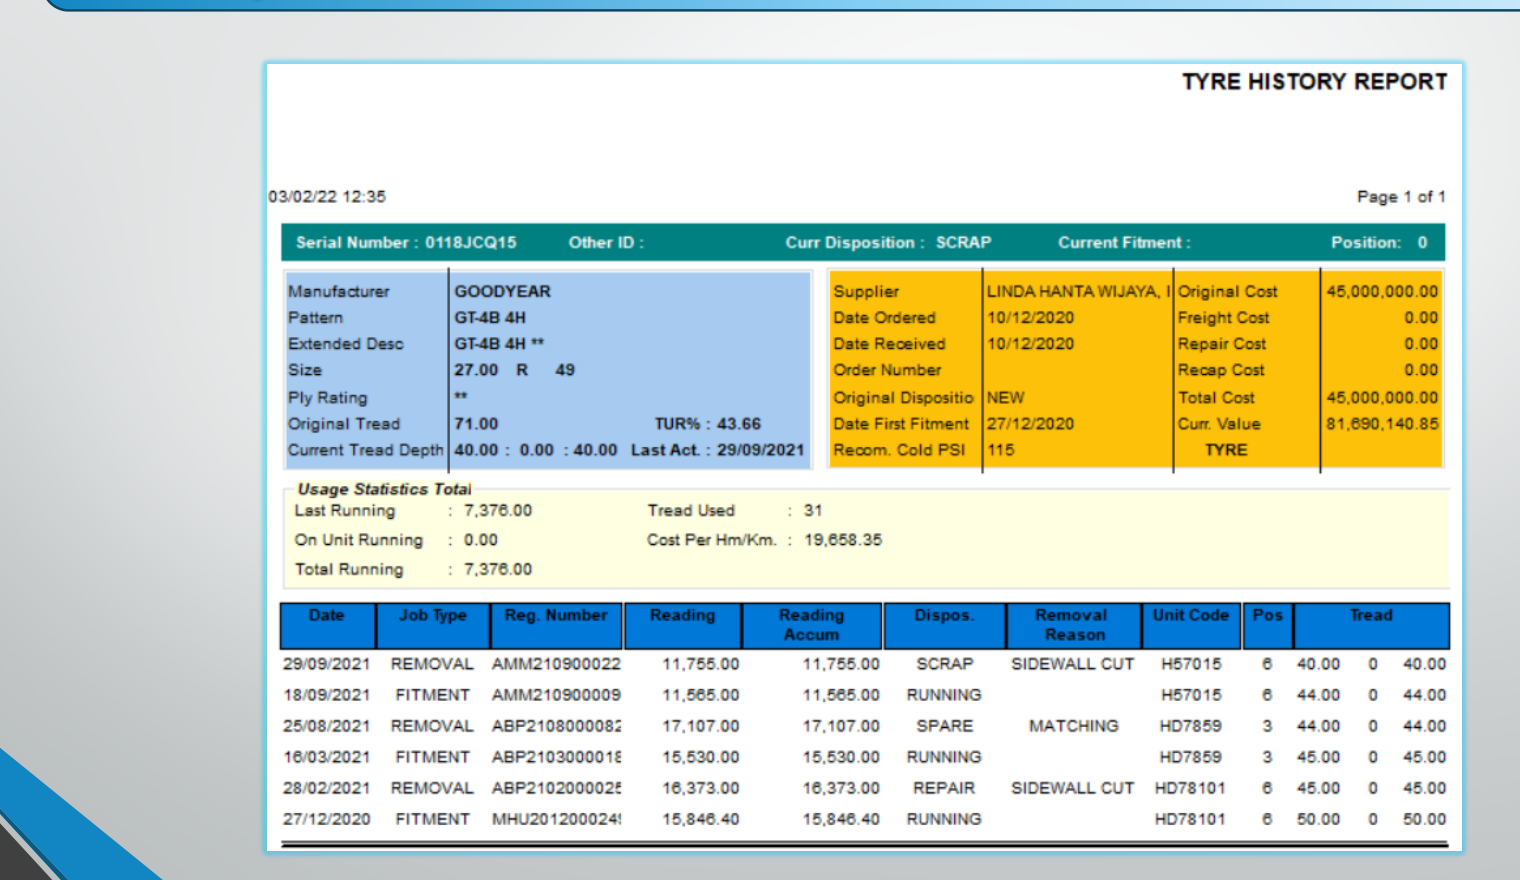Click the Date column header
This screenshot has height=880, width=1520.
point(327,625)
